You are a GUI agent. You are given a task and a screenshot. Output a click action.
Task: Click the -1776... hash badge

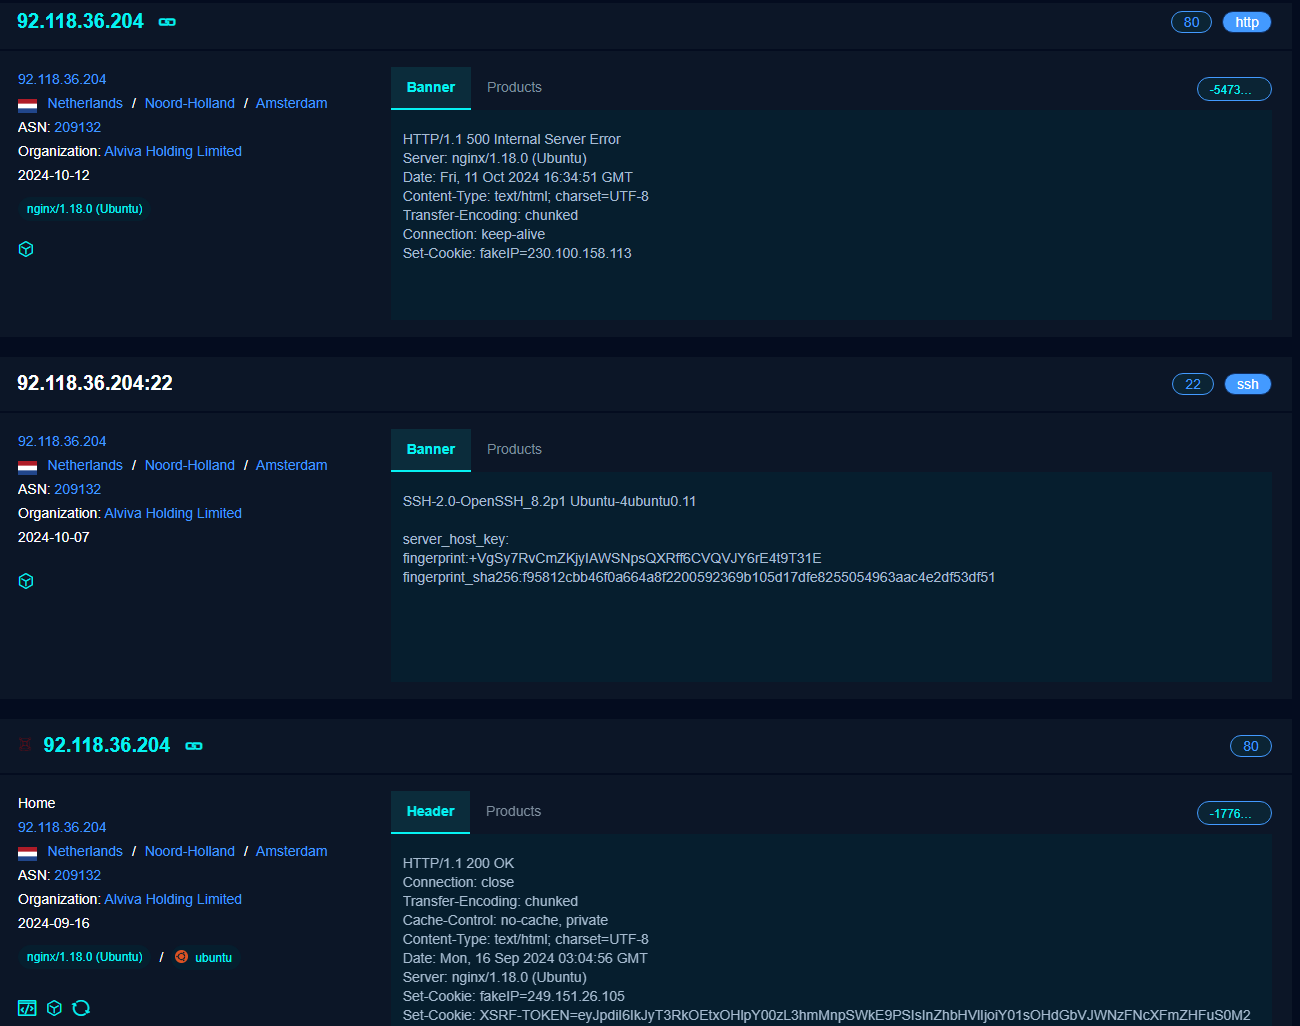pyautogui.click(x=1233, y=814)
